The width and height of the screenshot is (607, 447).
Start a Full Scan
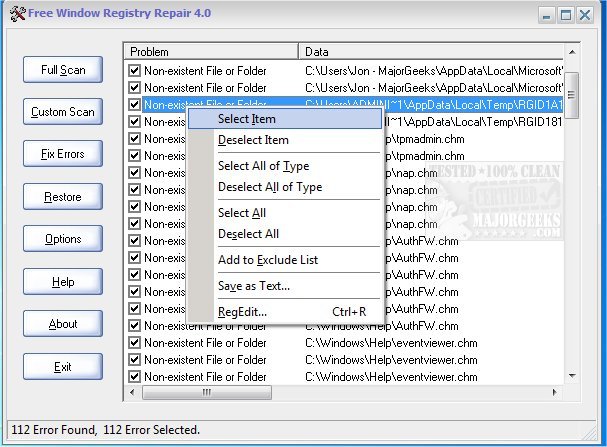click(63, 70)
